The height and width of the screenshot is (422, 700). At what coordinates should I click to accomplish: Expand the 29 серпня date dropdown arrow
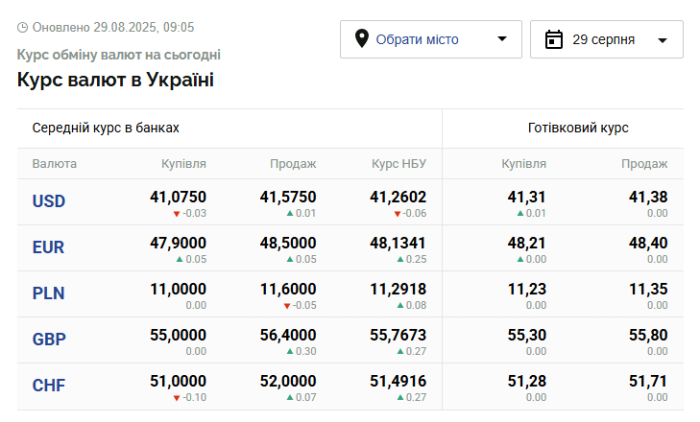[662, 40]
